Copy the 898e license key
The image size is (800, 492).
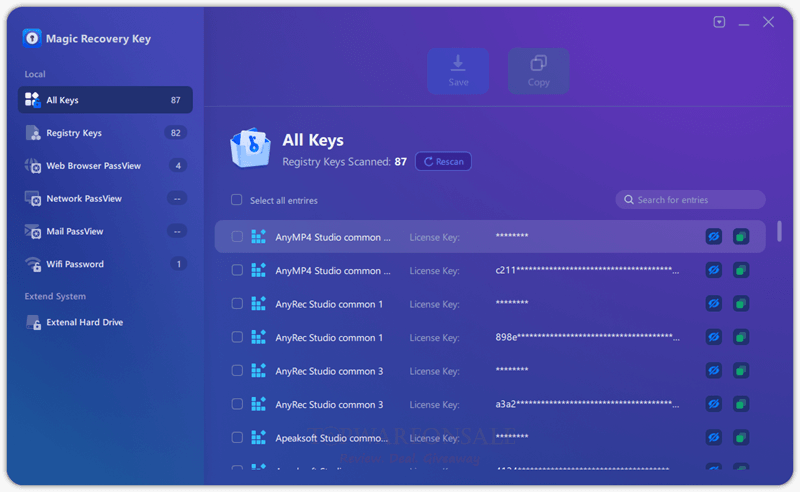point(741,337)
